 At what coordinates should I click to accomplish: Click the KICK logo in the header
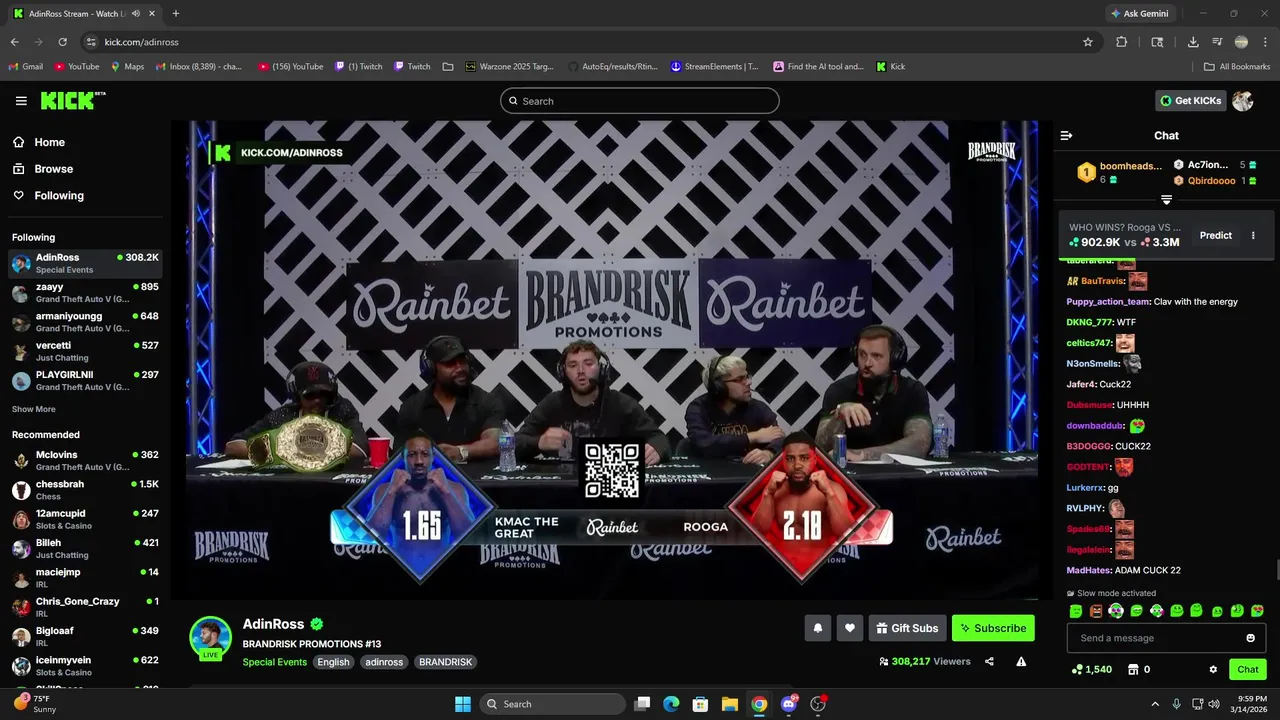(x=73, y=100)
